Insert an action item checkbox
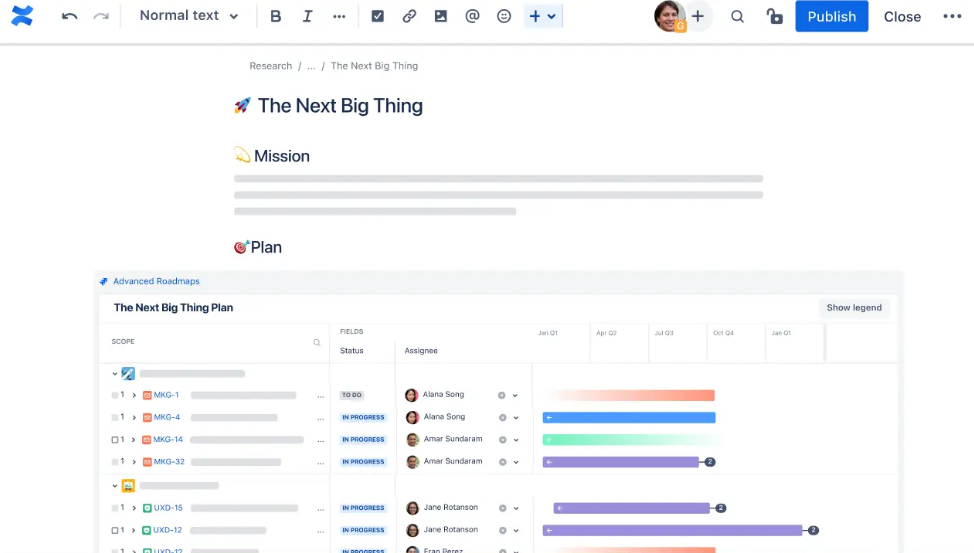 [x=377, y=16]
